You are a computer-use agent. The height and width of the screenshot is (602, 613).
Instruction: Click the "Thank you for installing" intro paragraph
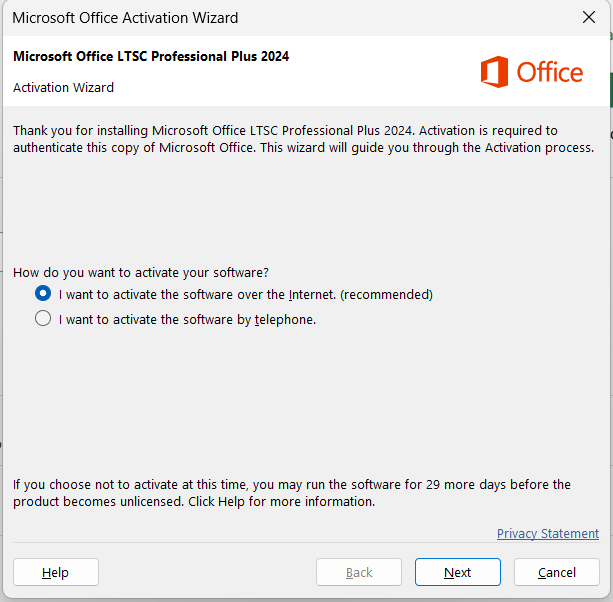click(303, 139)
